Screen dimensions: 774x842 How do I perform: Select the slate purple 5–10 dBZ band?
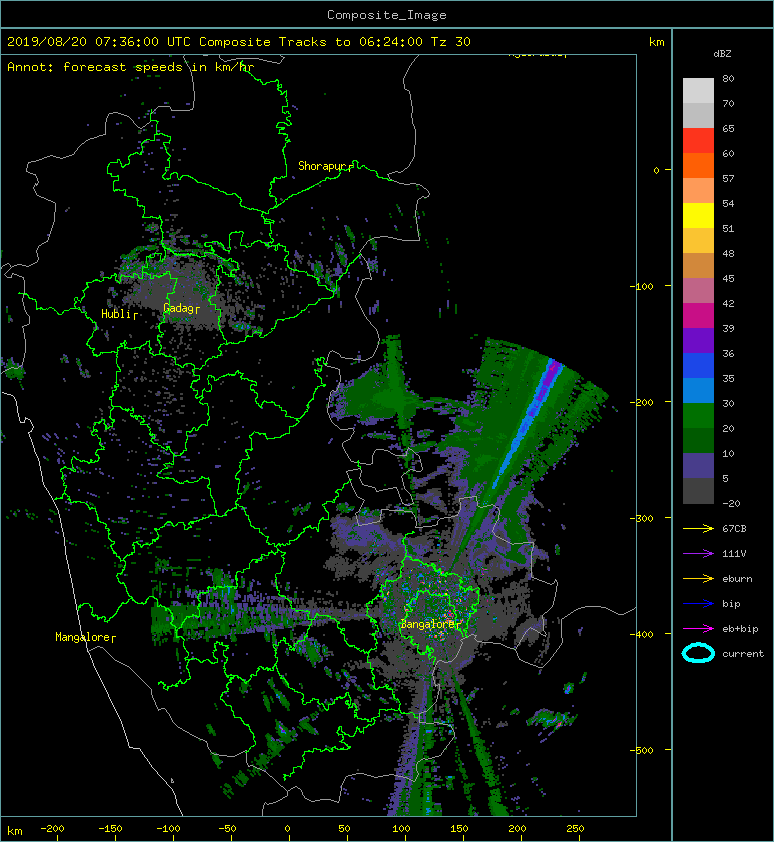698,465
